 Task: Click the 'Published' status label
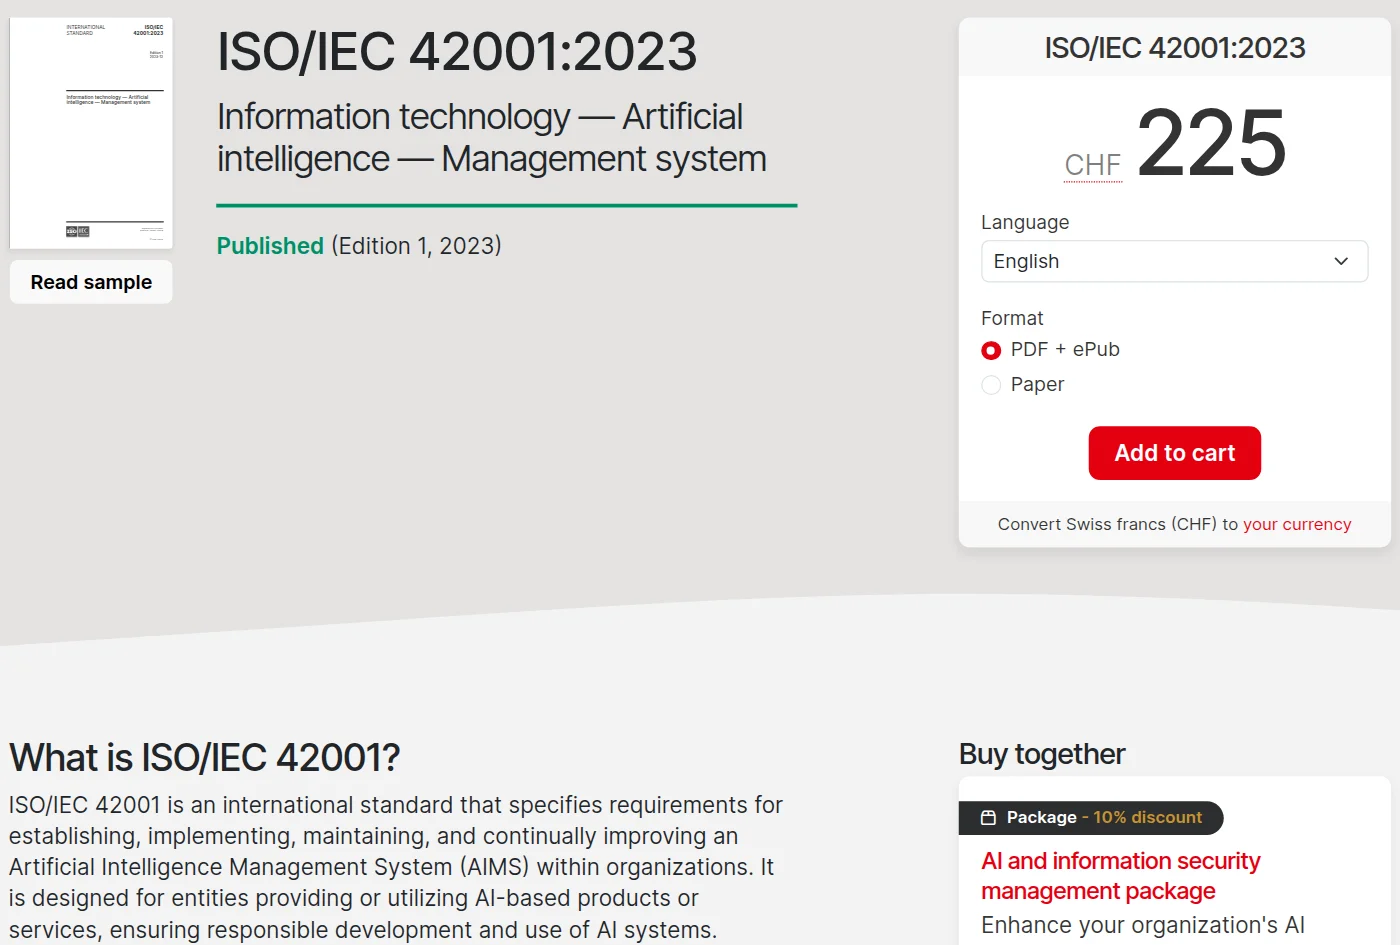[270, 246]
